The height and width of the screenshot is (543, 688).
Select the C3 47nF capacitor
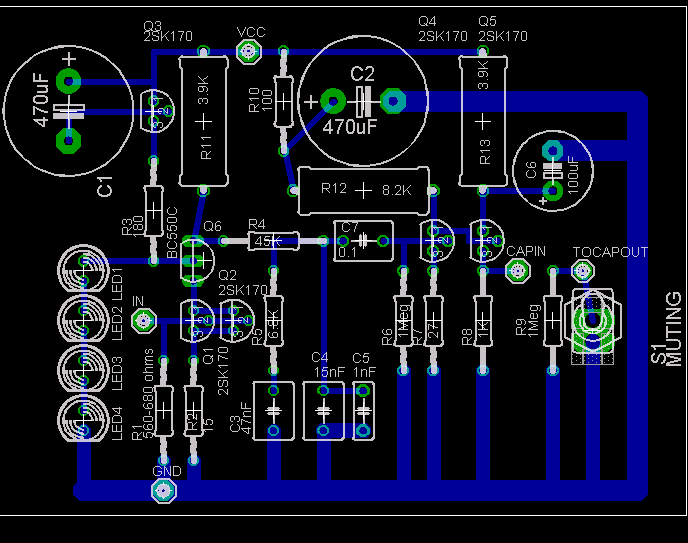(x=274, y=411)
